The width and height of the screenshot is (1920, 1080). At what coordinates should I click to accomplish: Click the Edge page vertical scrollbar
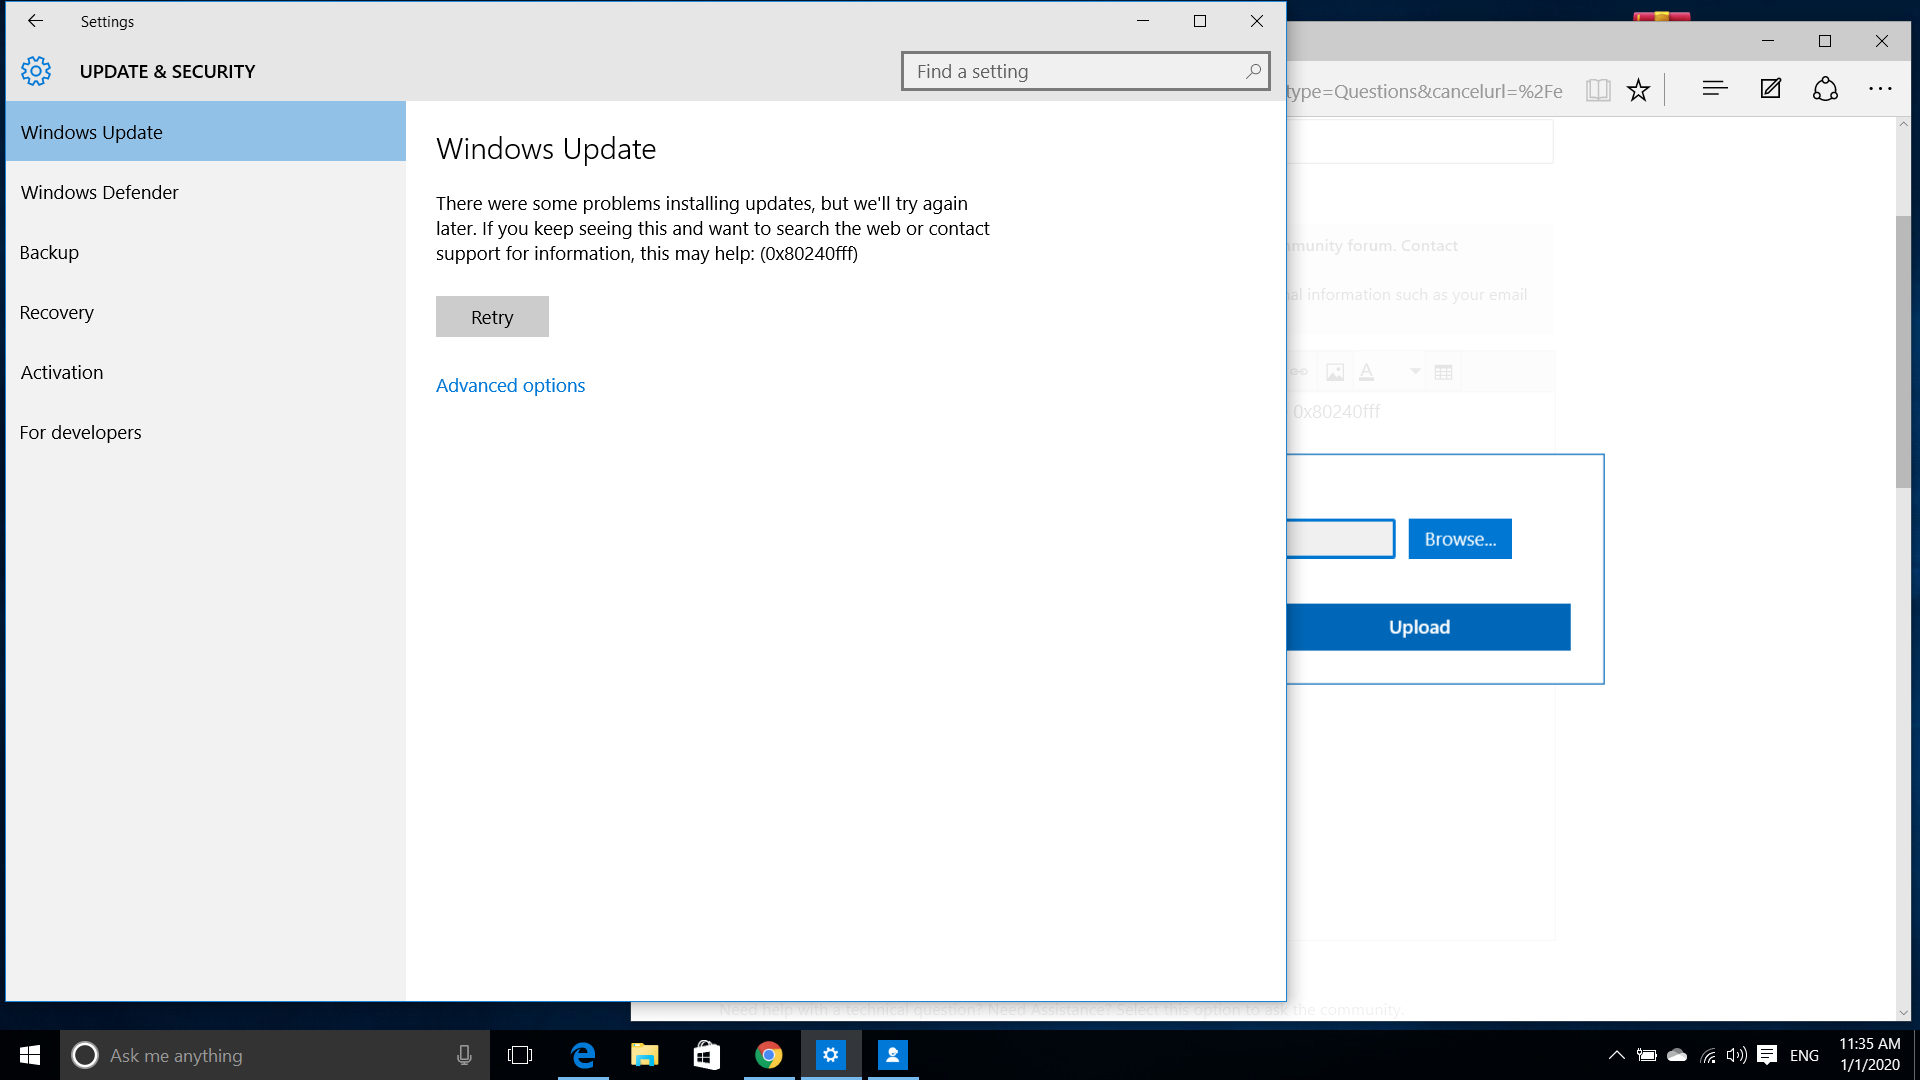pyautogui.click(x=1903, y=350)
